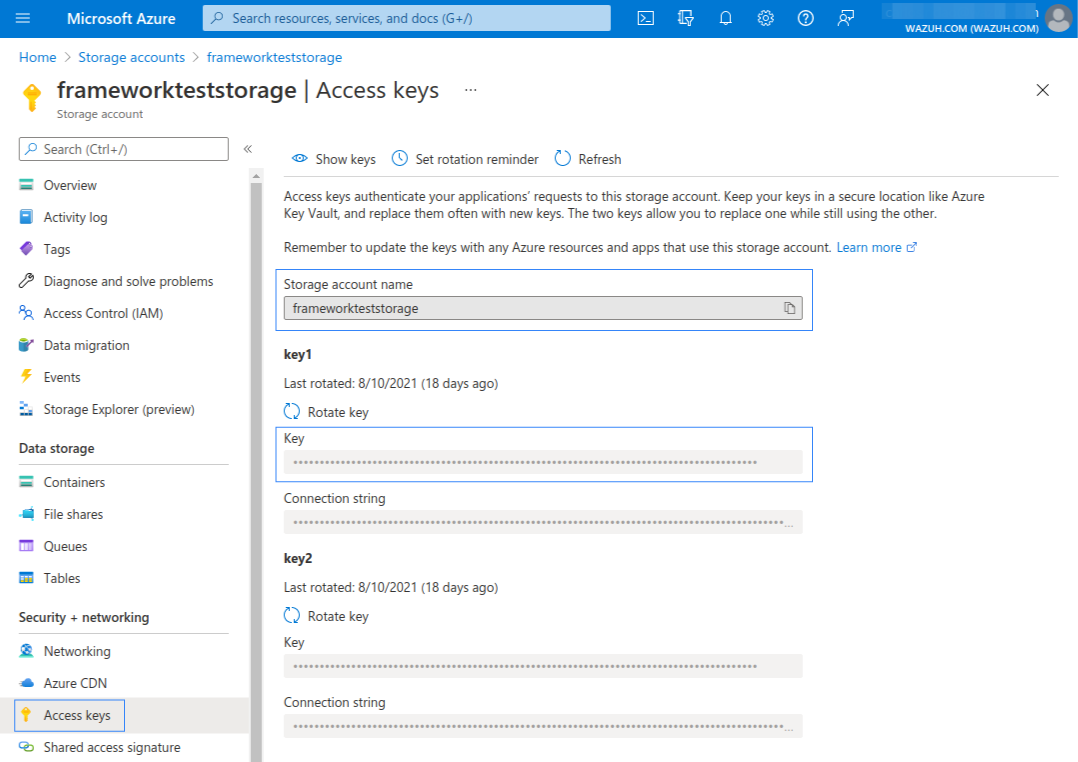Click the top search resources box
This screenshot has height=762, width=1078.
point(406,18)
